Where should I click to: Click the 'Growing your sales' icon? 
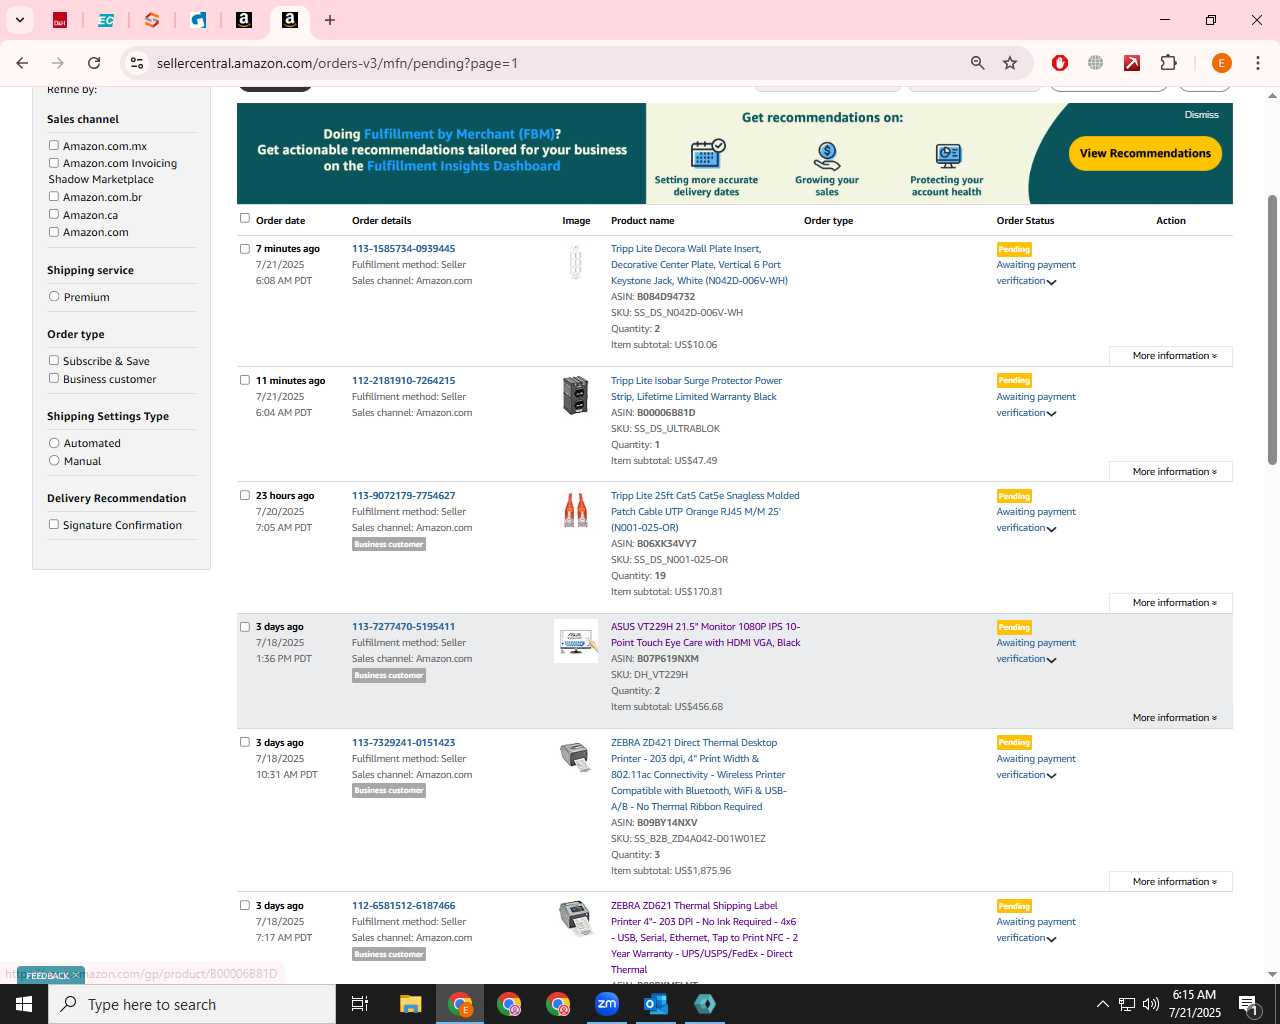pyautogui.click(x=827, y=156)
